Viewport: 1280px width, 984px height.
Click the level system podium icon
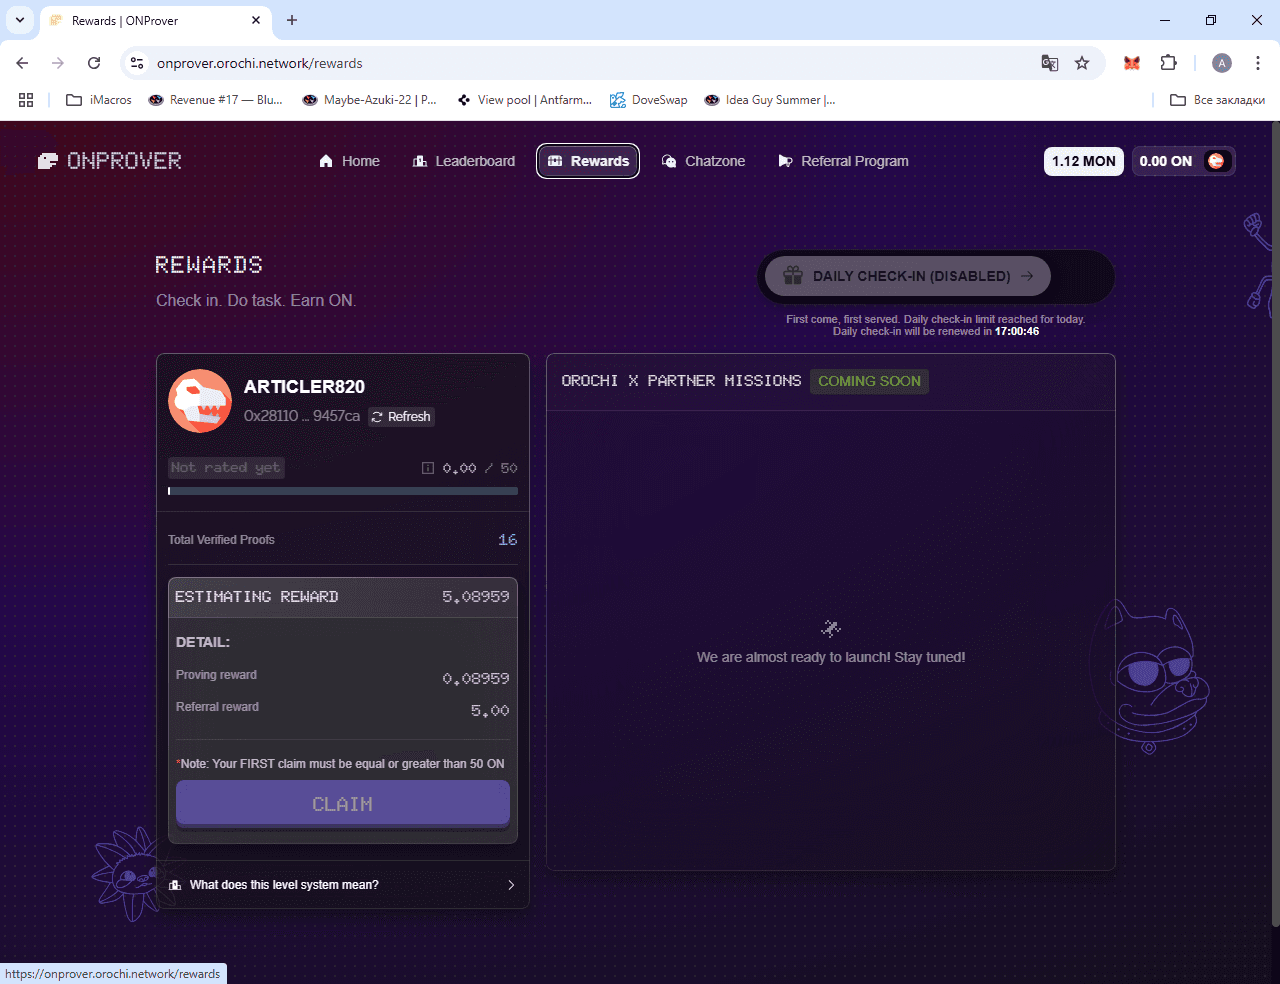(x=175, y=885)
